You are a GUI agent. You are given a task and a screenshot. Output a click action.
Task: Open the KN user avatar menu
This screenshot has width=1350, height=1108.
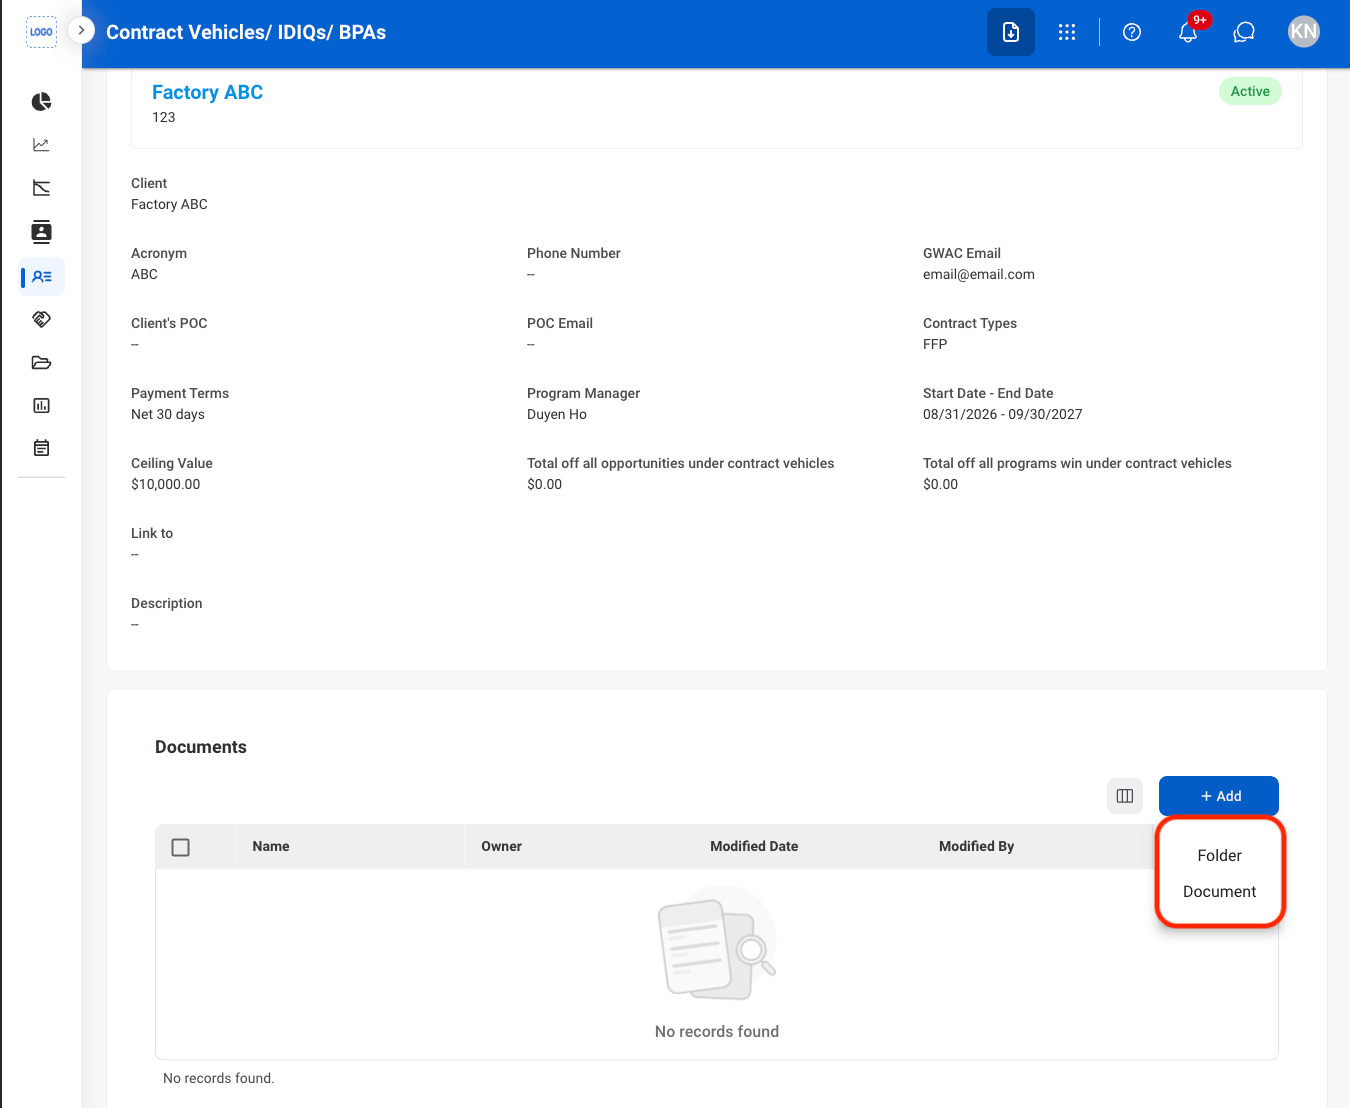click(1304, 32)
